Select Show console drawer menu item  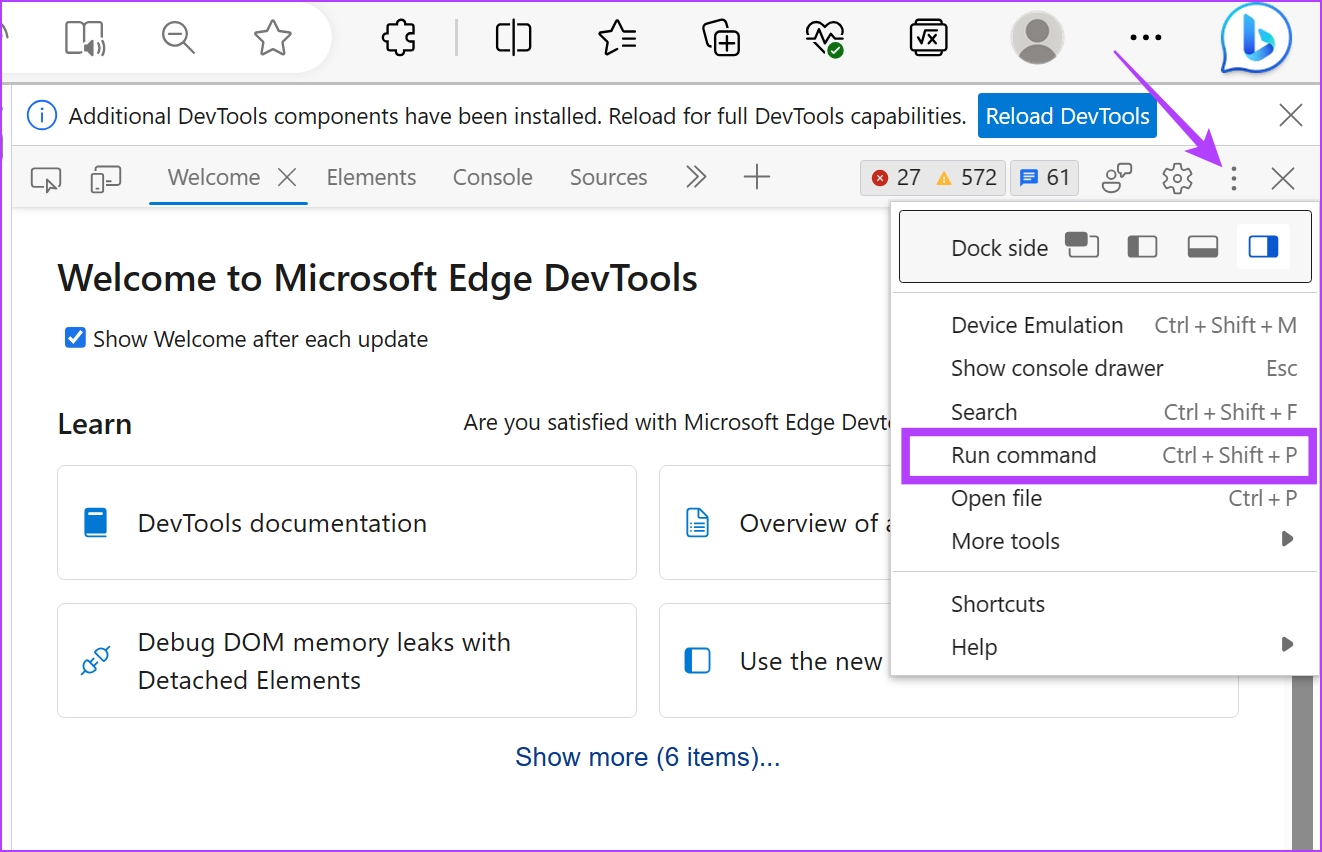coord(1104,368)
